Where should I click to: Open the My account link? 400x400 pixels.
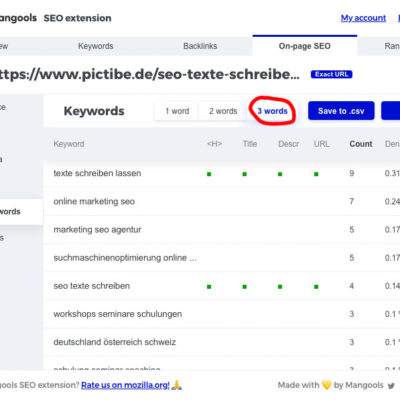click(363, 18)
